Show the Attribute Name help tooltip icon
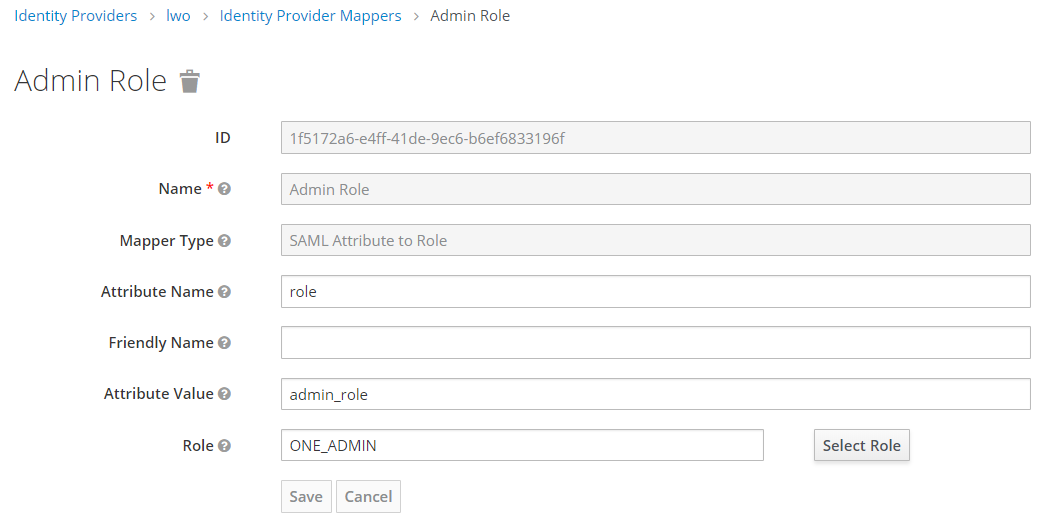The image size is (1044, 523). tap(225, 292)
